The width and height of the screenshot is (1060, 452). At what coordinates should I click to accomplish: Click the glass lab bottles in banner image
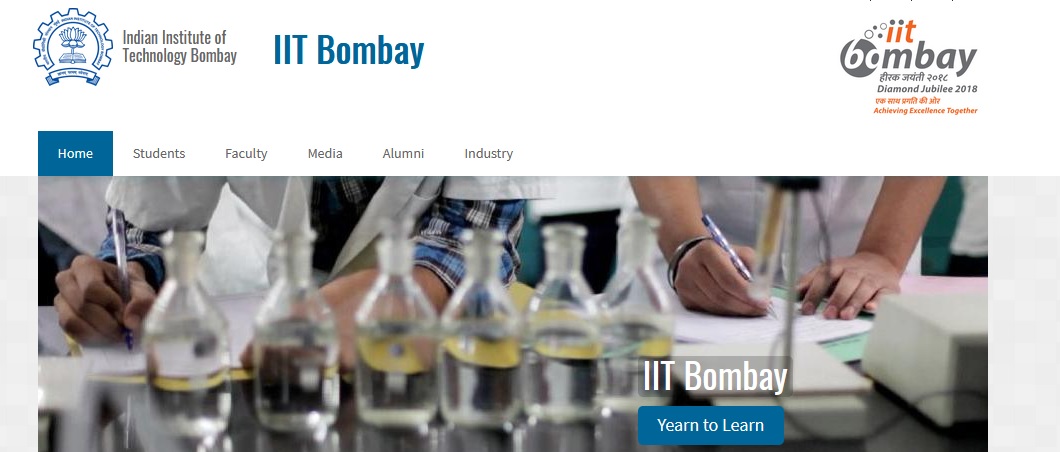pos(406,331)
